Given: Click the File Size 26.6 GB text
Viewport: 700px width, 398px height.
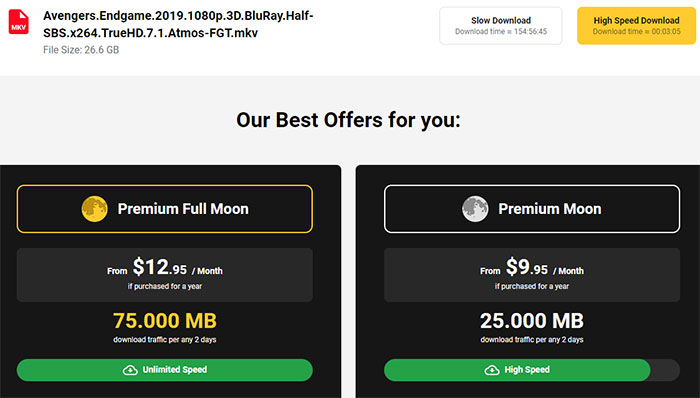Looking at the screenshot, I should click(x=81, y=50).
